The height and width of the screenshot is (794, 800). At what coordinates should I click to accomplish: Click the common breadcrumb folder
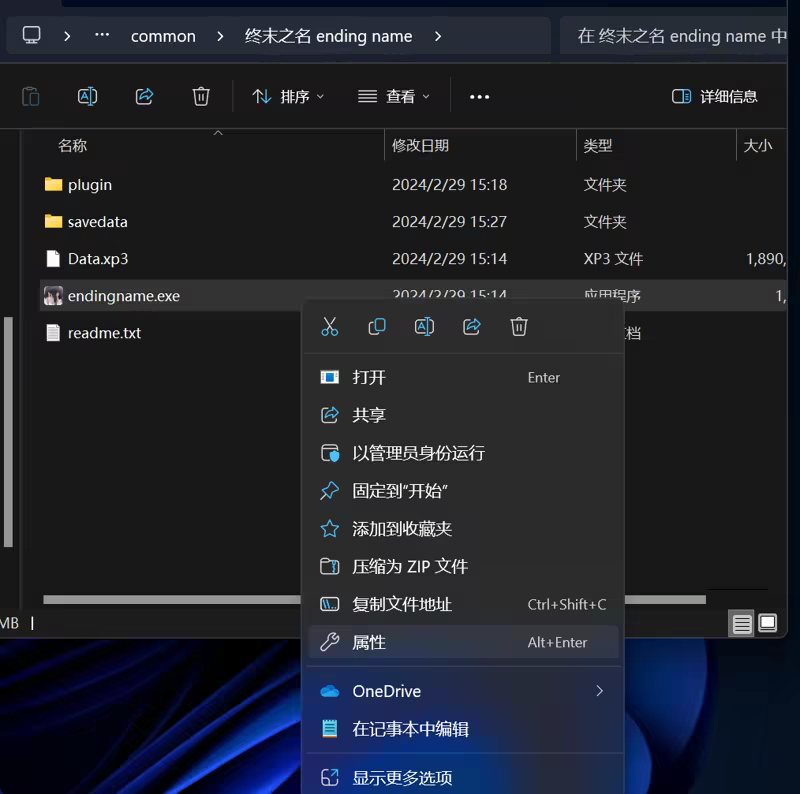163,36
